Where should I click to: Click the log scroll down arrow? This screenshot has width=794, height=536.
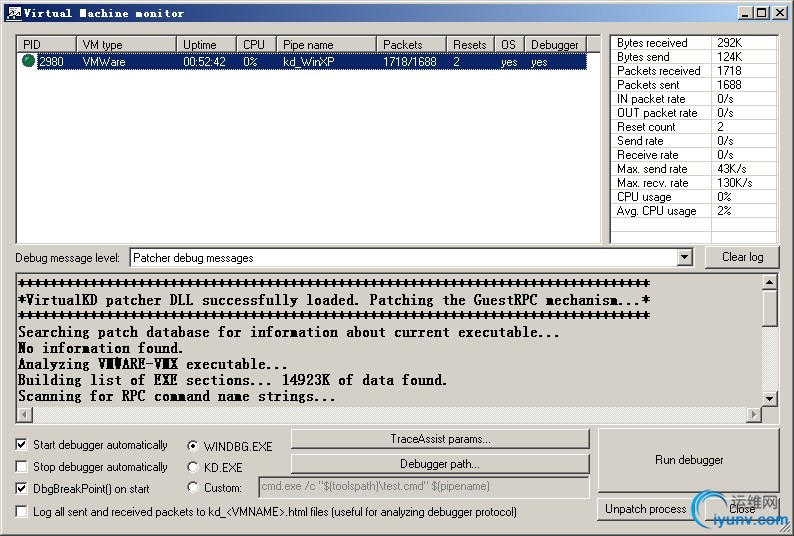click(x=769, y=398)
